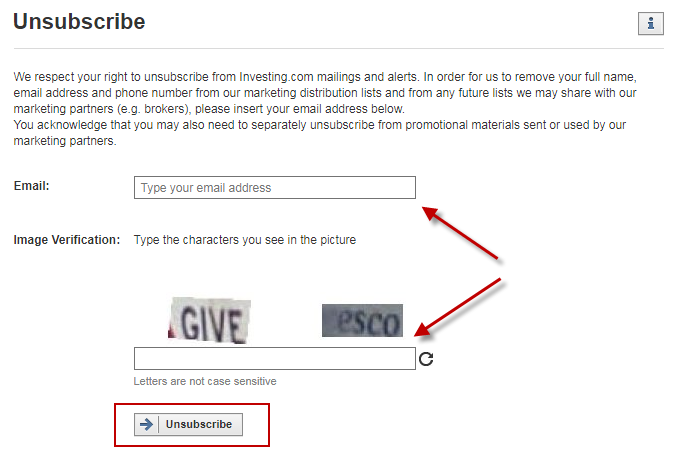Submit using the Unsubscribe button label
This screenshot has height=461, width=676.
pyautogui.click(x=199, y=424)
